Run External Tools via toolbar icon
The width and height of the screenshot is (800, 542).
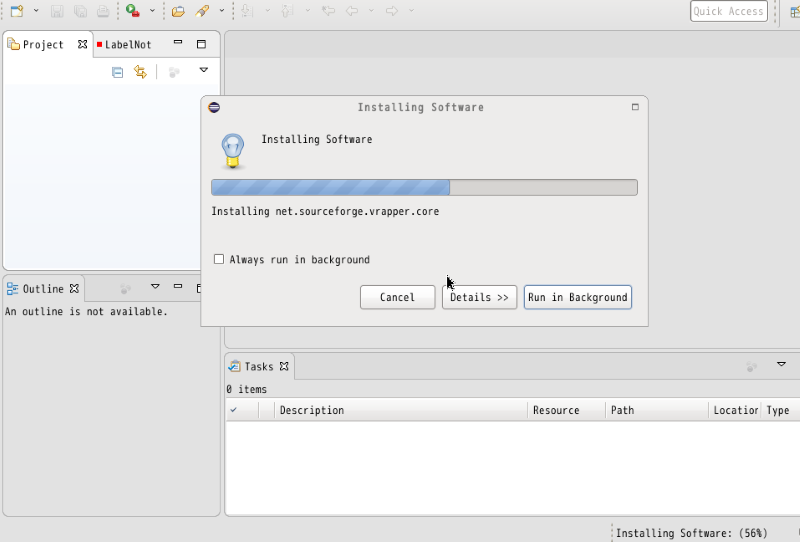point(133,11)
